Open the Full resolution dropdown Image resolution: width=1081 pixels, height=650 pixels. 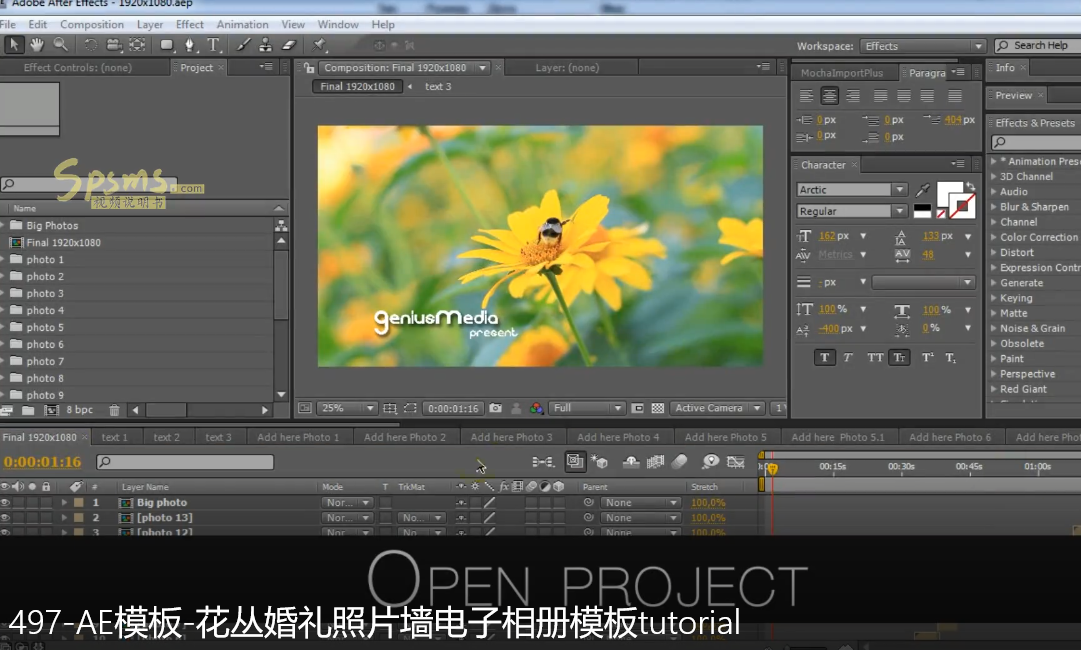click(x=586, y=408)
